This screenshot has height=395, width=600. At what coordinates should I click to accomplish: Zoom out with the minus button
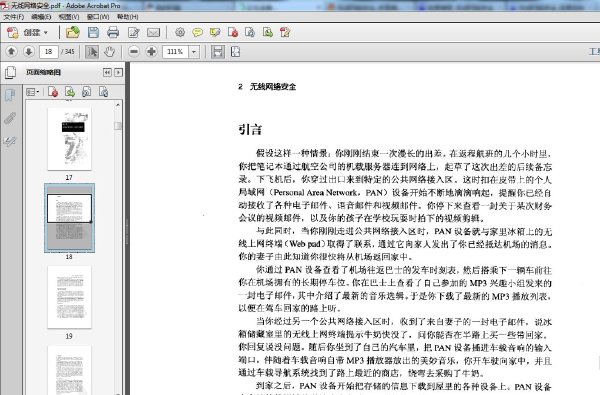134,51
